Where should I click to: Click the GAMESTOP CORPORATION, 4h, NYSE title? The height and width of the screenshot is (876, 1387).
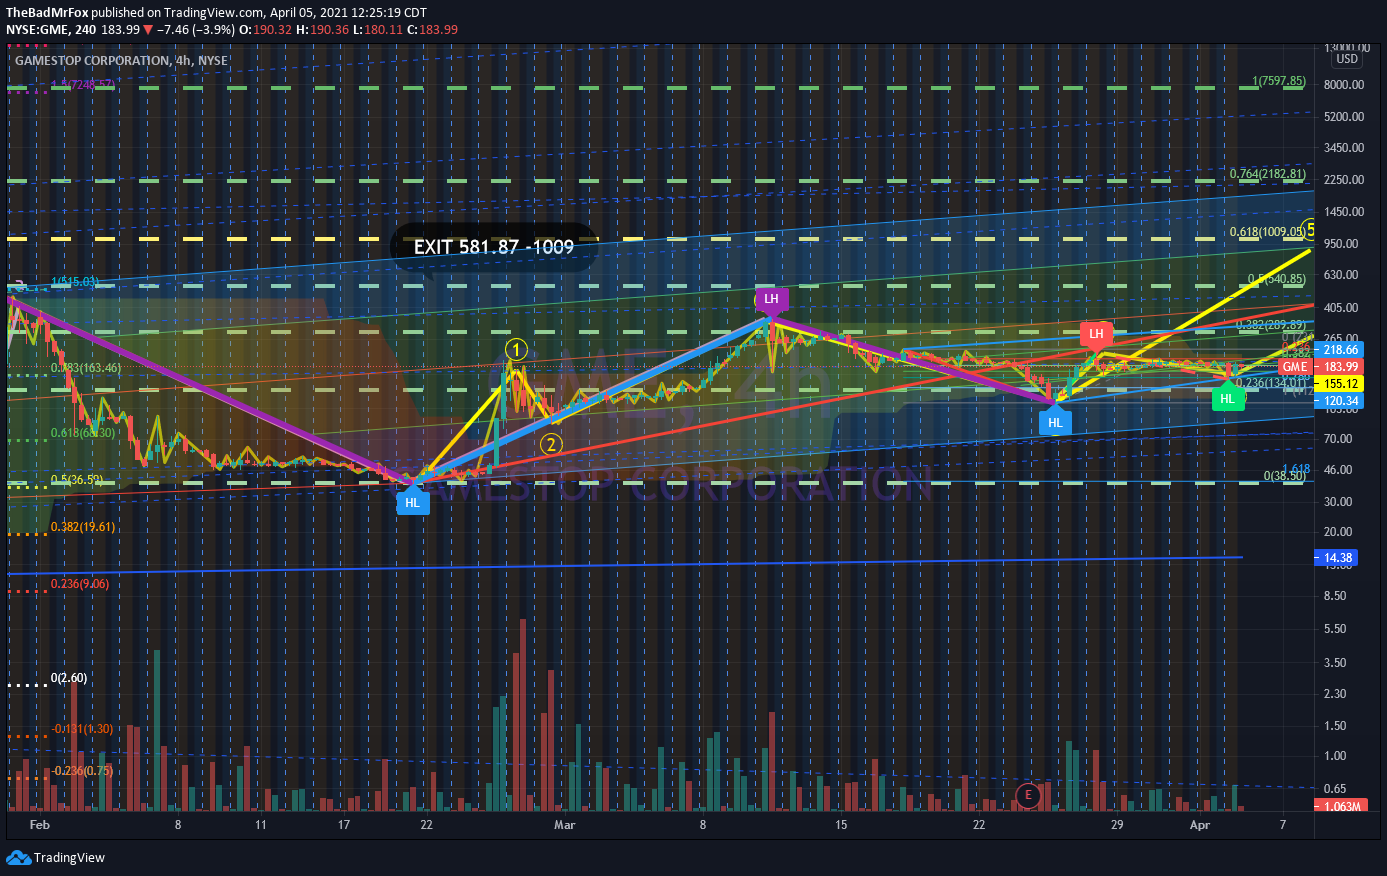click(121, 61)
